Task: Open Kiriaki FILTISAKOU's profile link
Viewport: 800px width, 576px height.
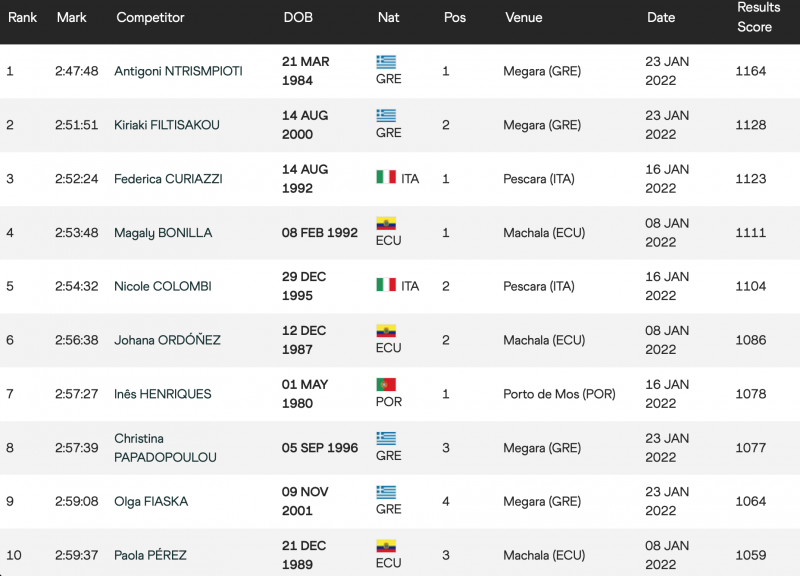Action: (x=166, y=125)
